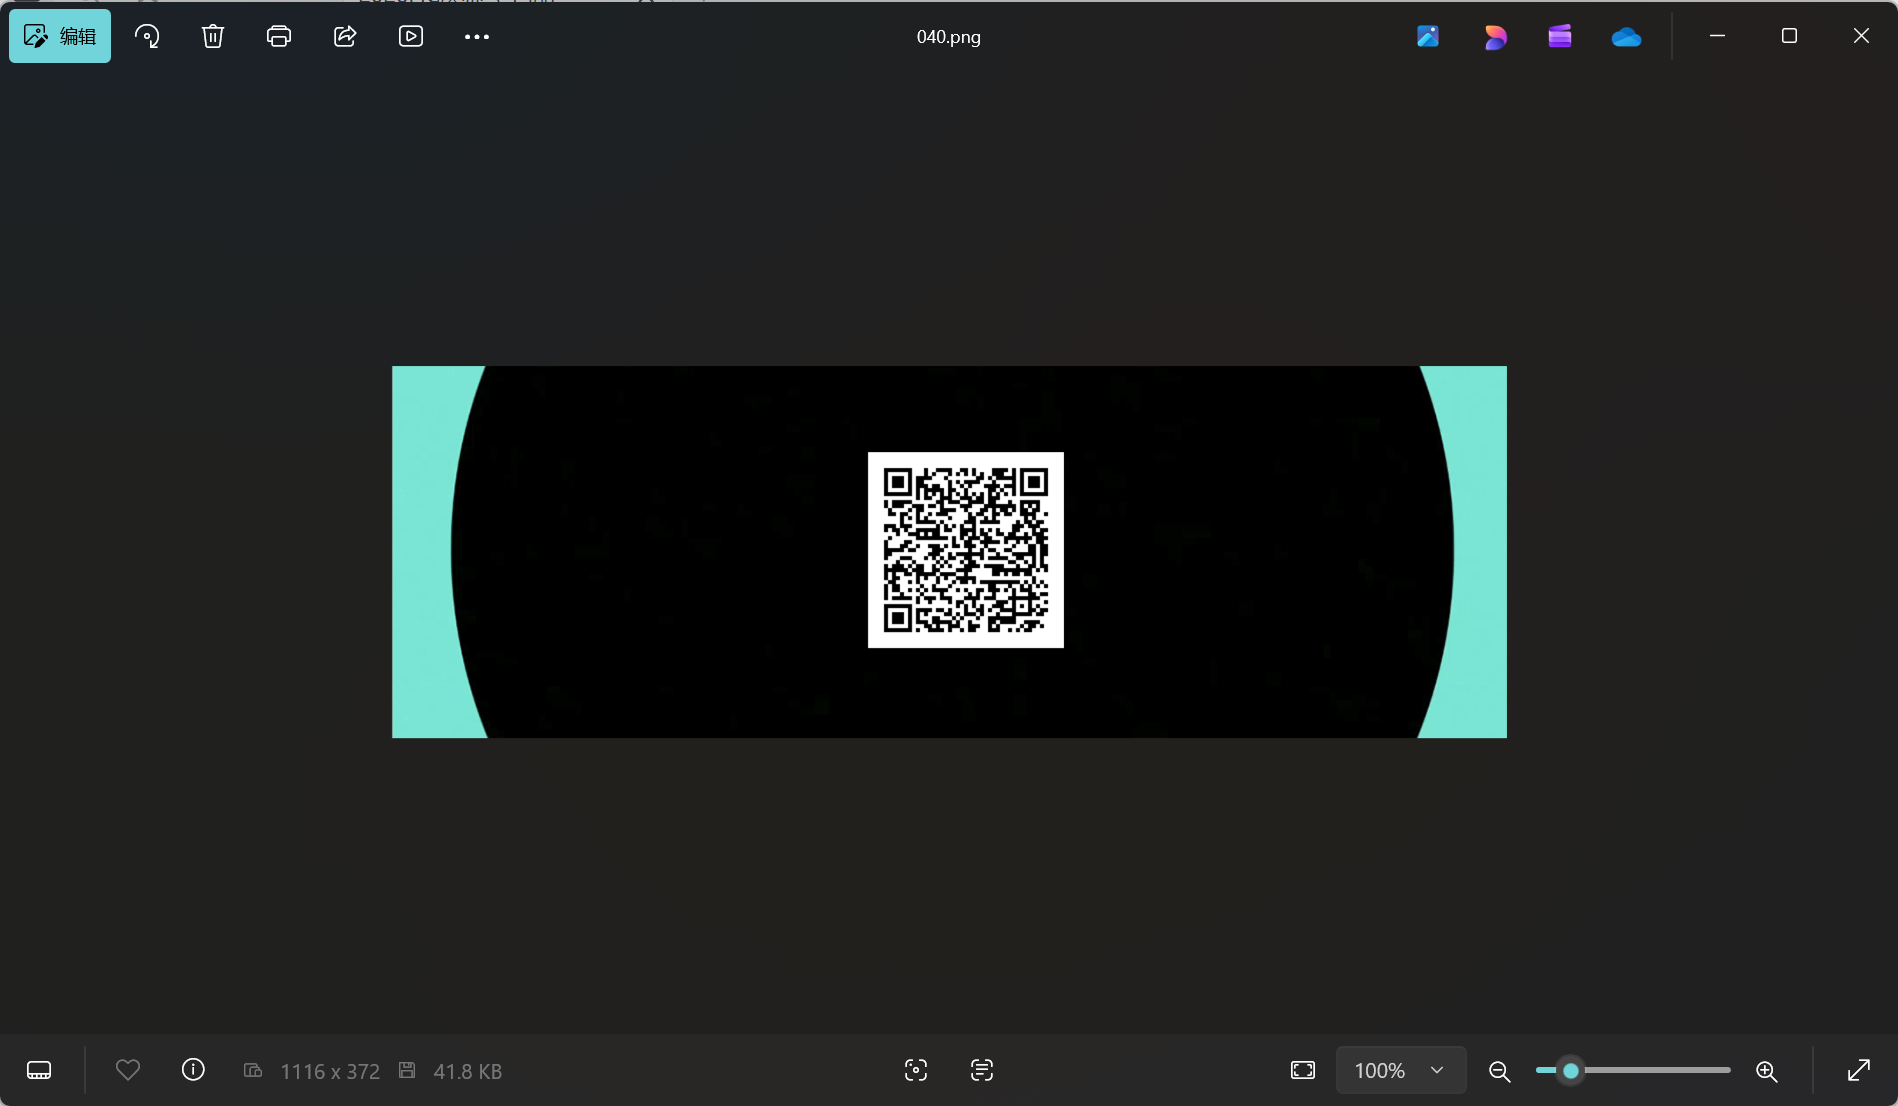The image size is (1898, 1106).
Task: Show file info with the info icon
Action: click(x=193, y=1070)
